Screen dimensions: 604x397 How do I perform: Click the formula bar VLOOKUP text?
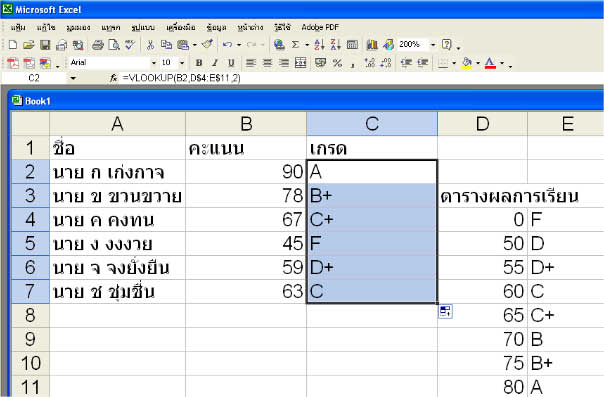point(181,78)
